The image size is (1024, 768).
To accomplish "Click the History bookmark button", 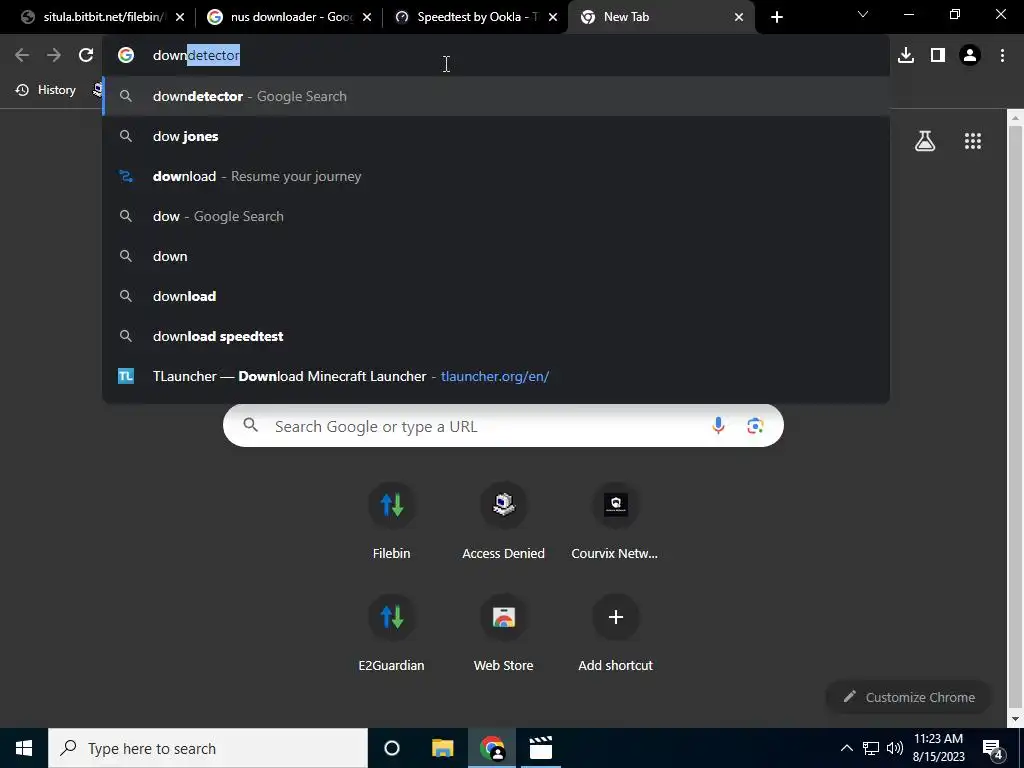I will 46,89.
